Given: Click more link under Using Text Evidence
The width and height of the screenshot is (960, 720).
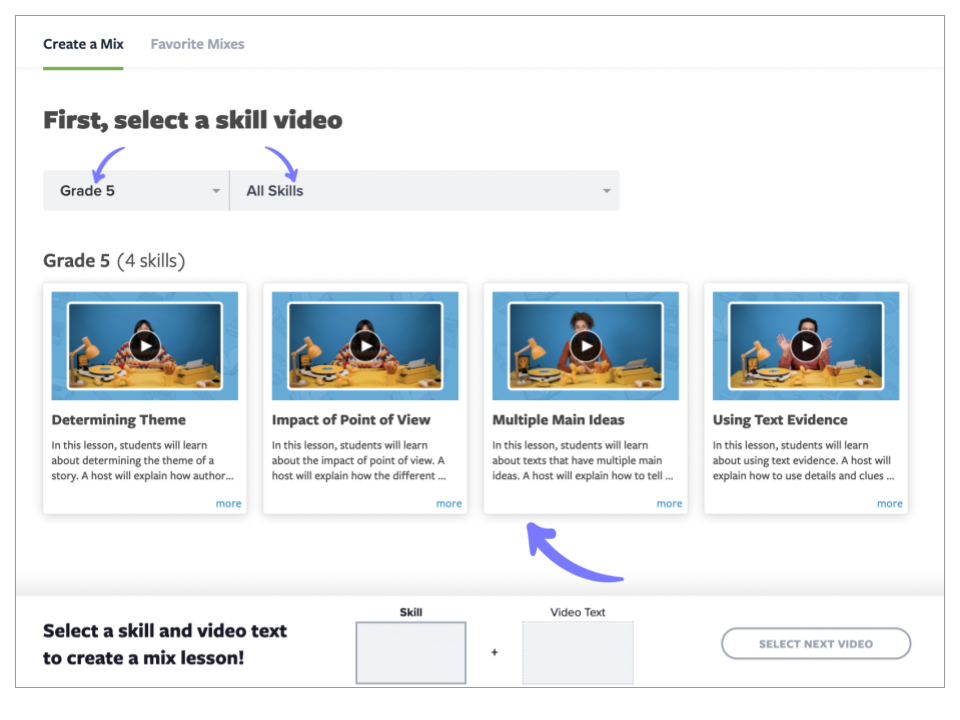Looking at the screenshot, I should click(889, 504).
